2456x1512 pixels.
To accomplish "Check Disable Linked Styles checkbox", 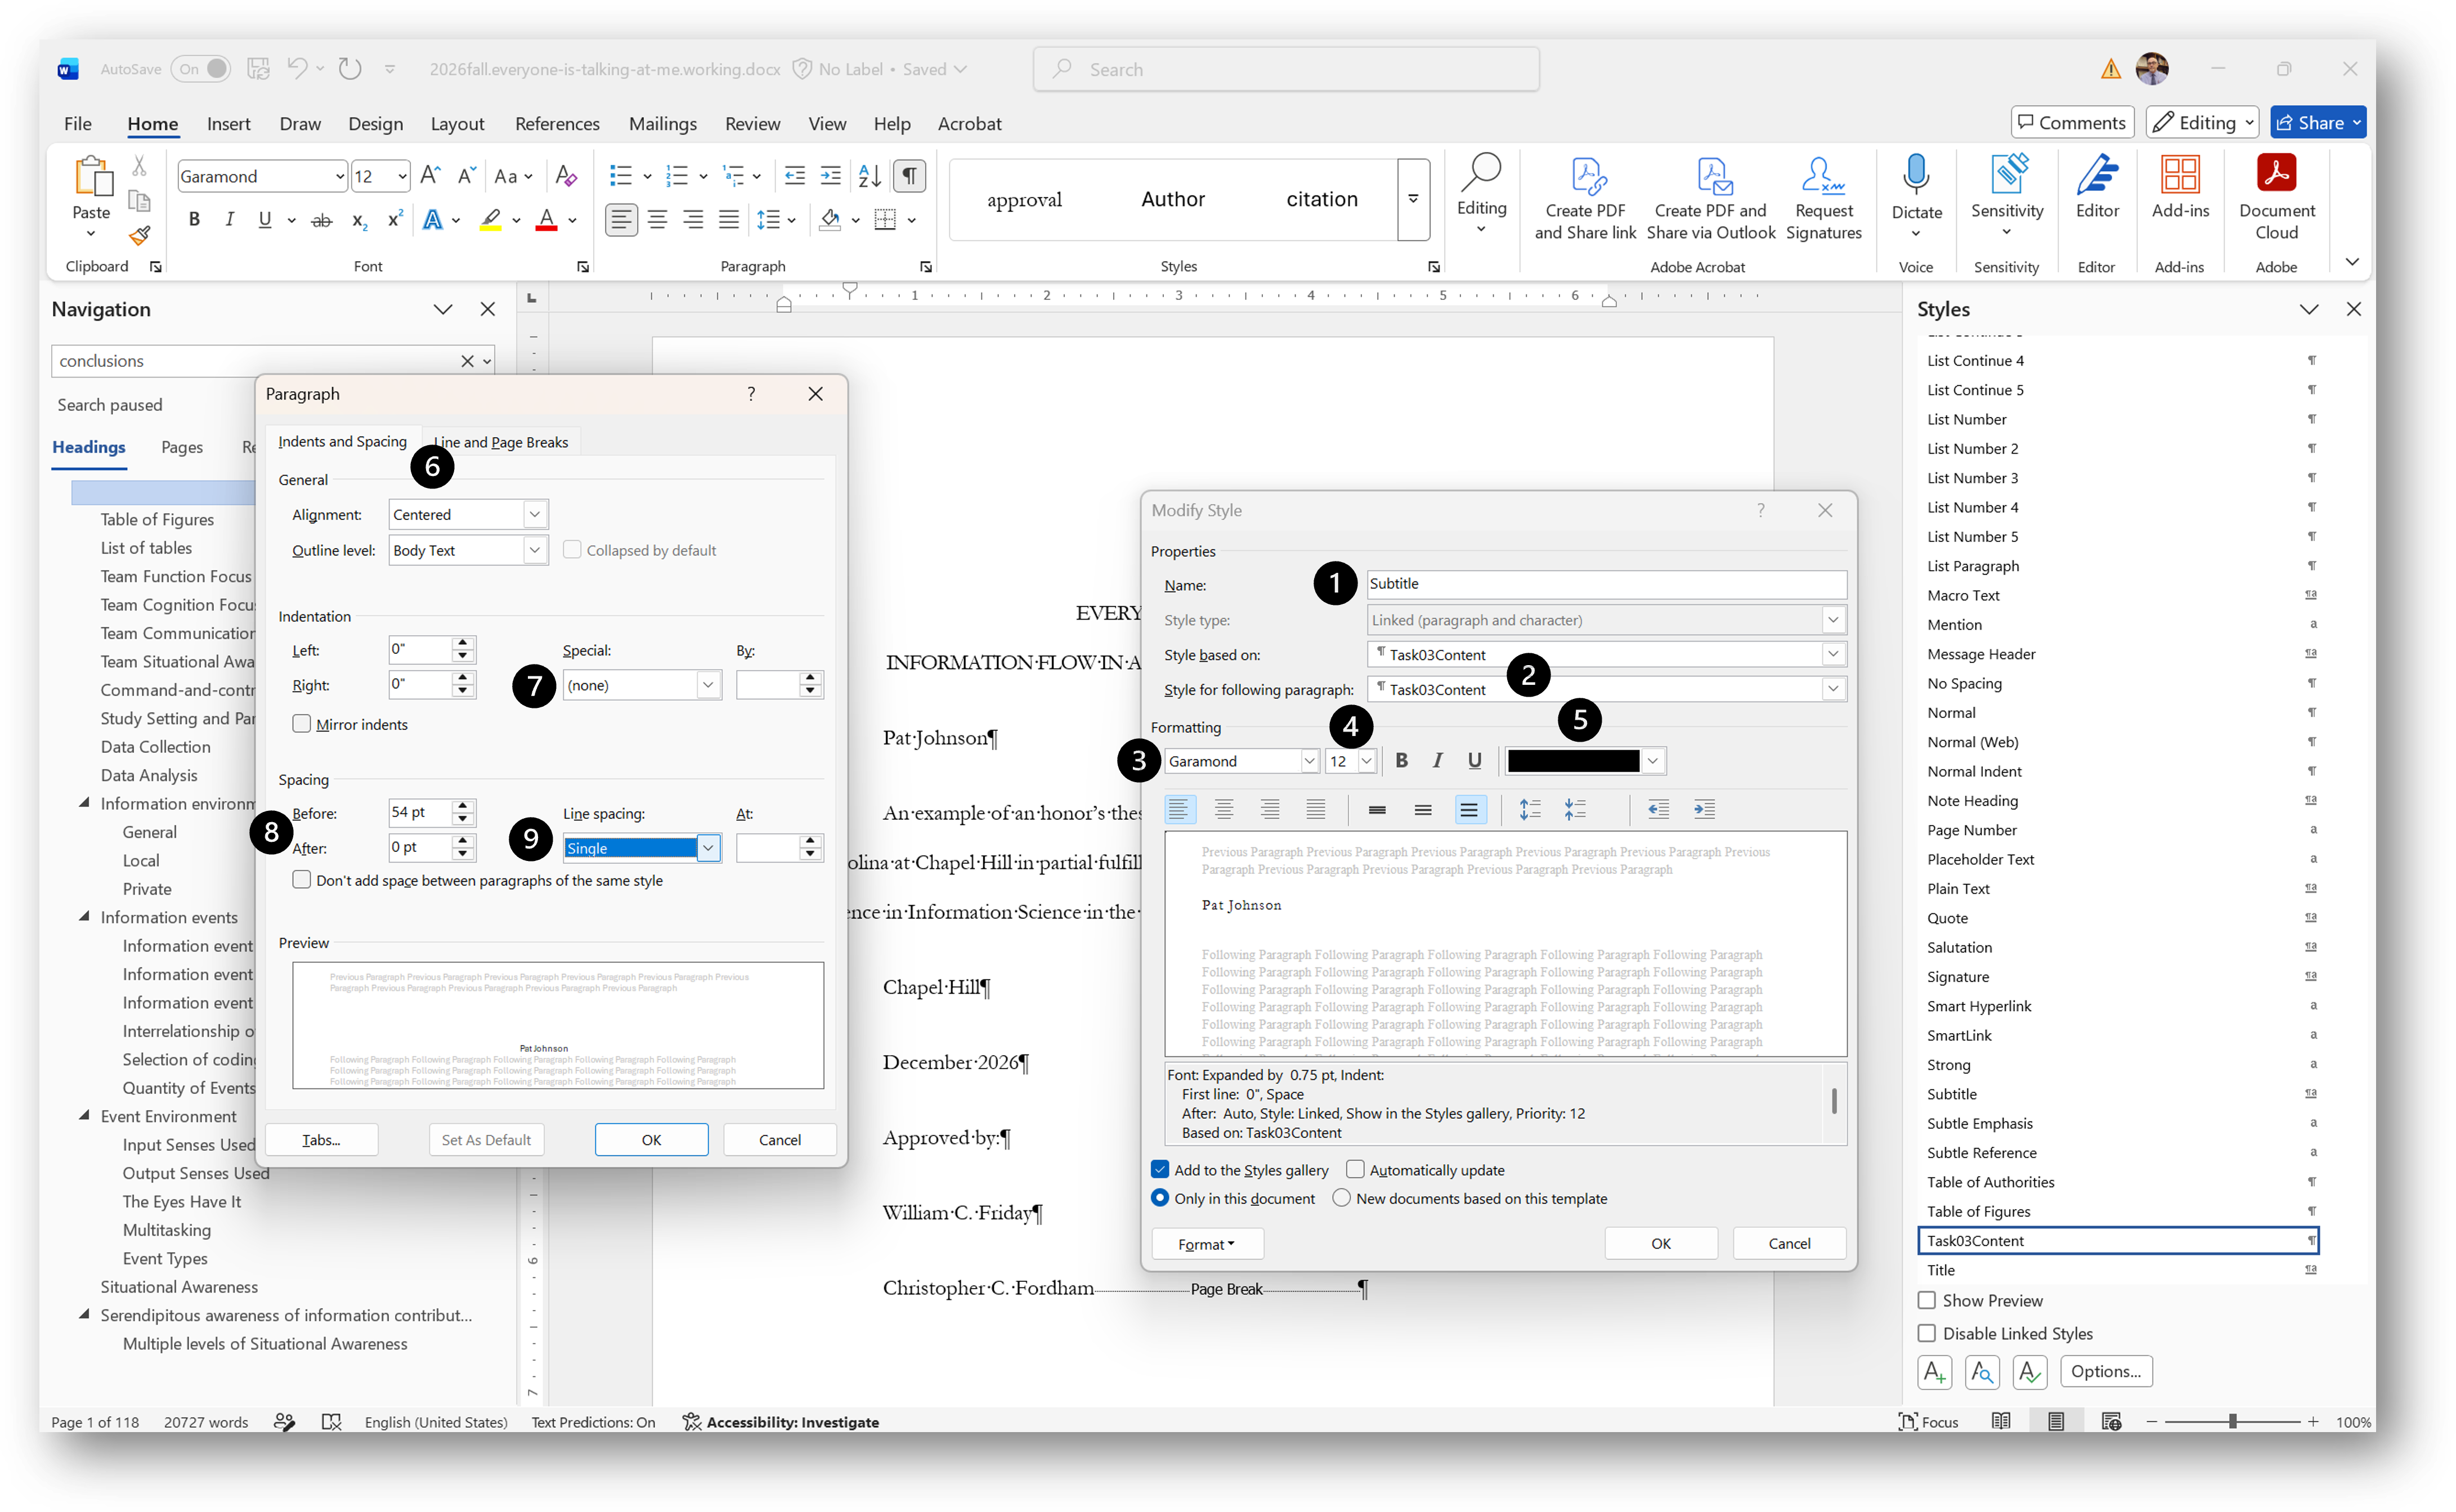I will coord(1926,1333).
